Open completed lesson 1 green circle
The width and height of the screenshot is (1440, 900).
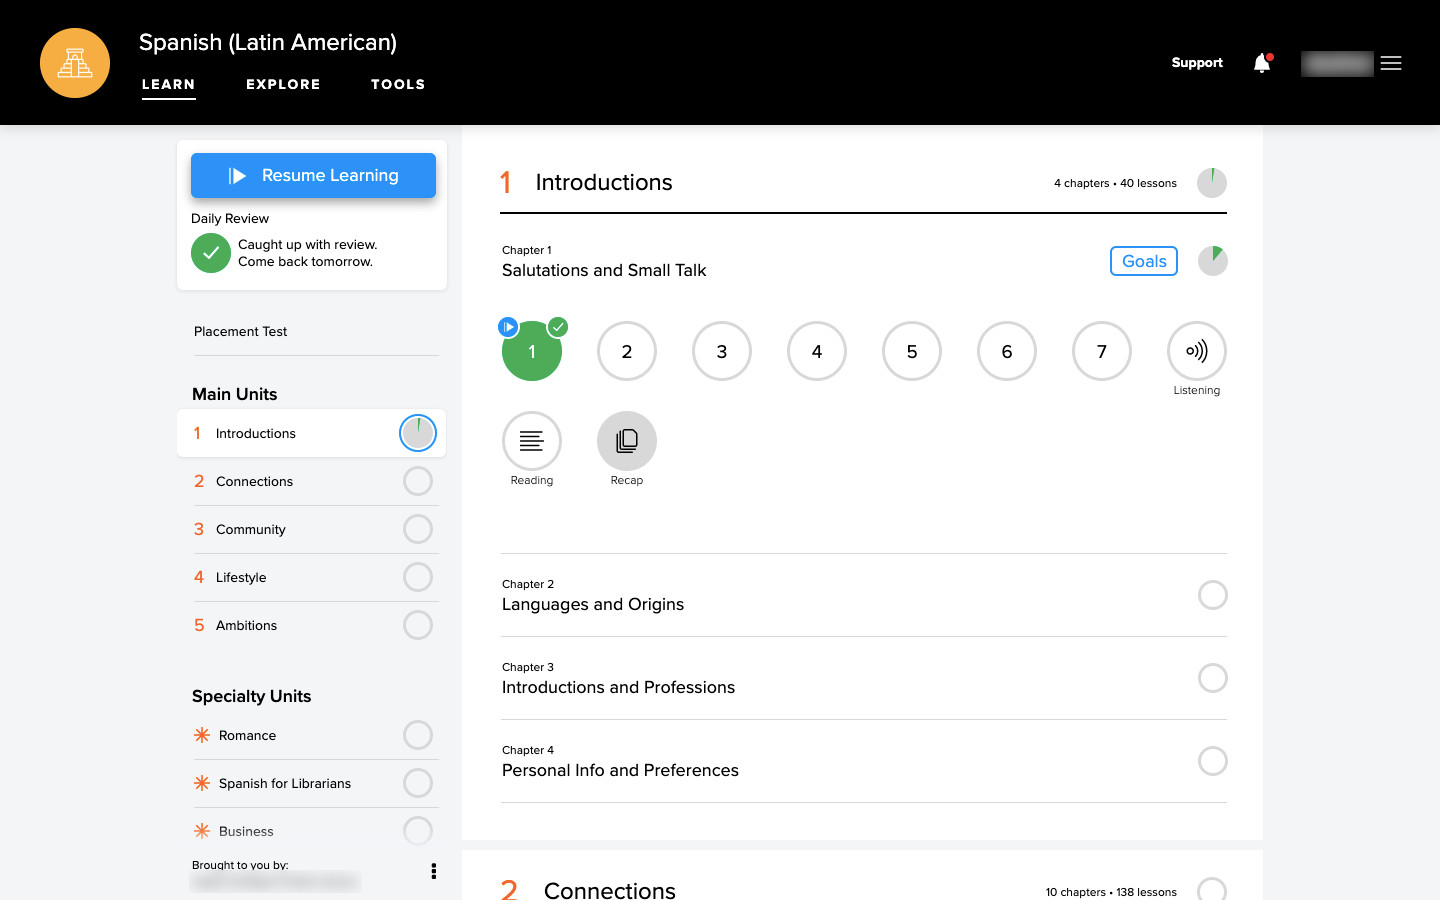click(532, 351)
